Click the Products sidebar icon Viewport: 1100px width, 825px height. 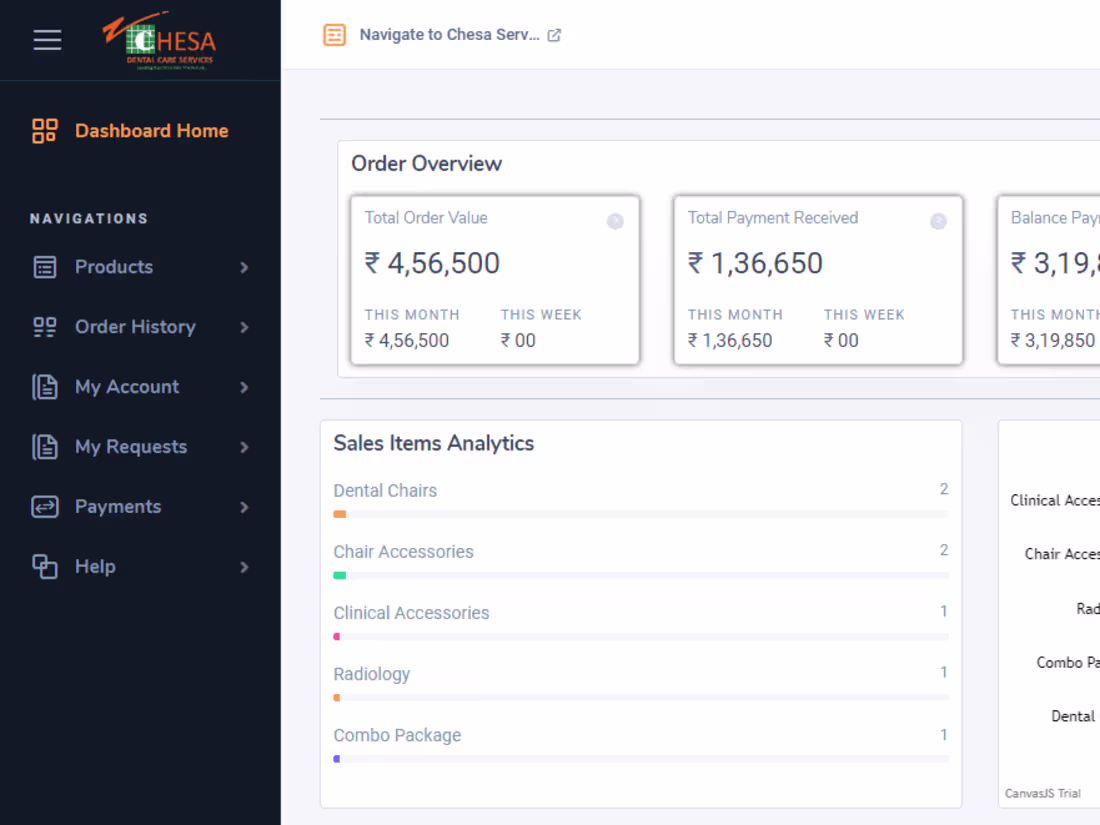44,267
